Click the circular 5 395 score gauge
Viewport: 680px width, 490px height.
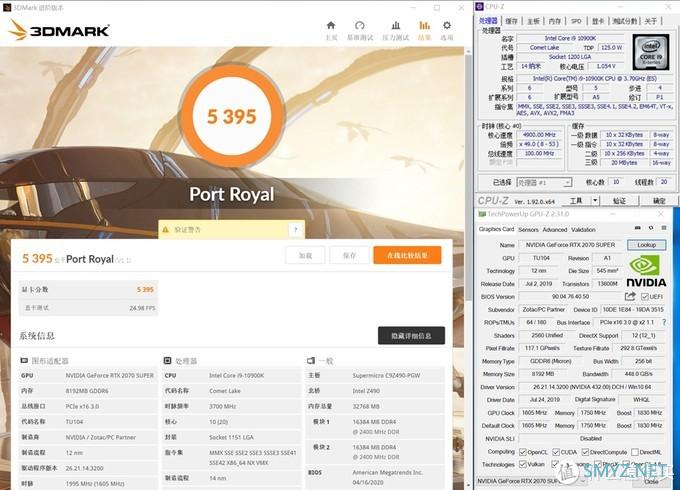click(232, 116)
